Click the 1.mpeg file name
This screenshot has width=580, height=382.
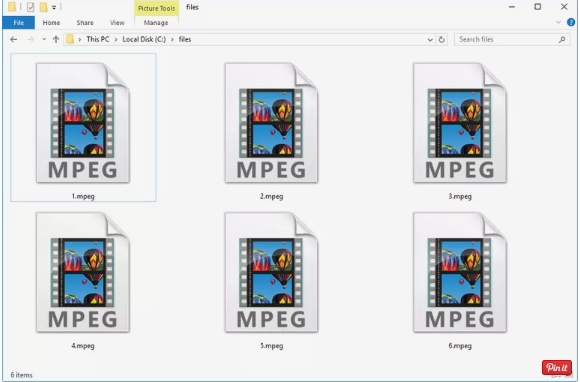[83, 196]
